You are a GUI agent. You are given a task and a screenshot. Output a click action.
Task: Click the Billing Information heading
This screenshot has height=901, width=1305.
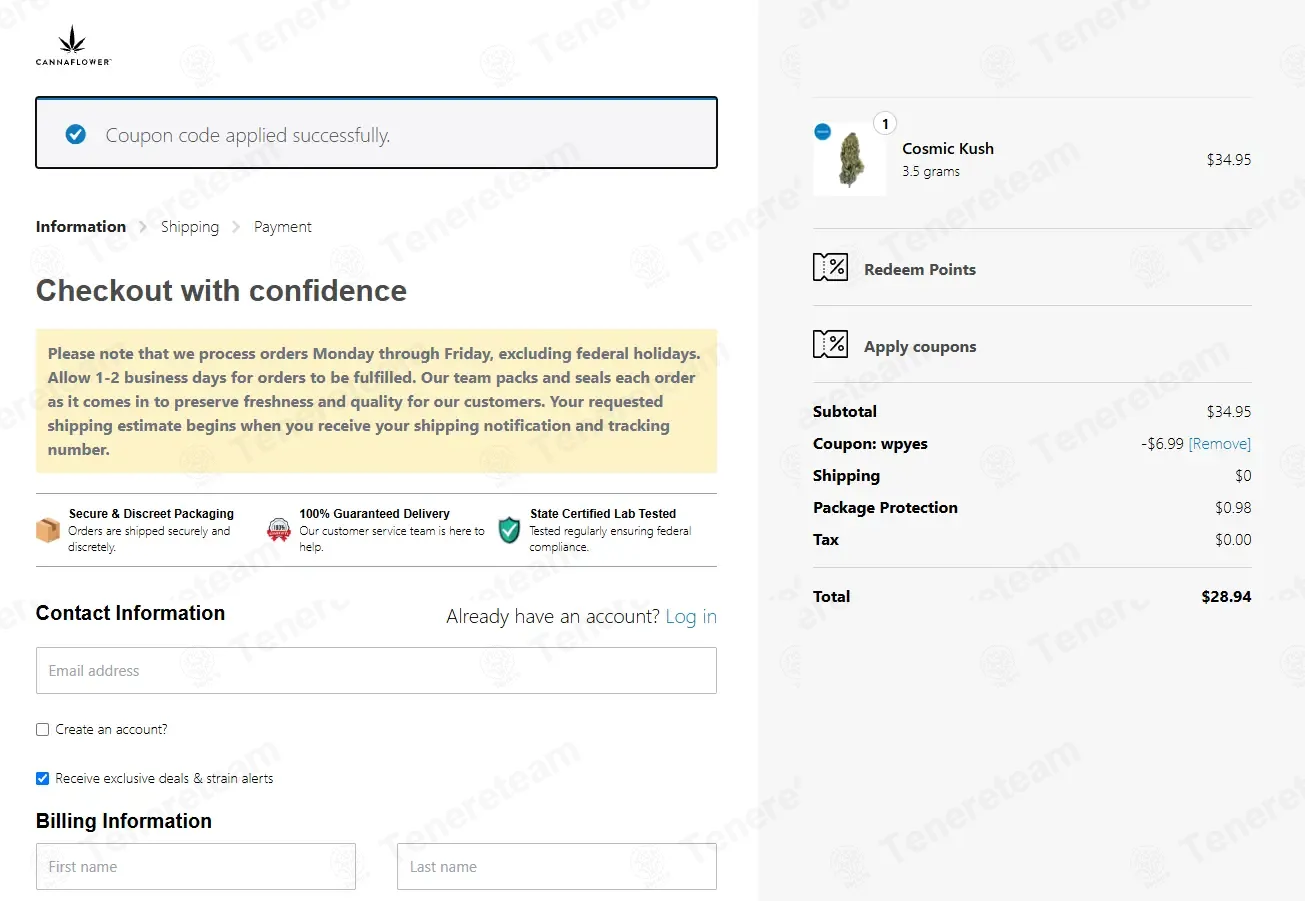point(124,821)
